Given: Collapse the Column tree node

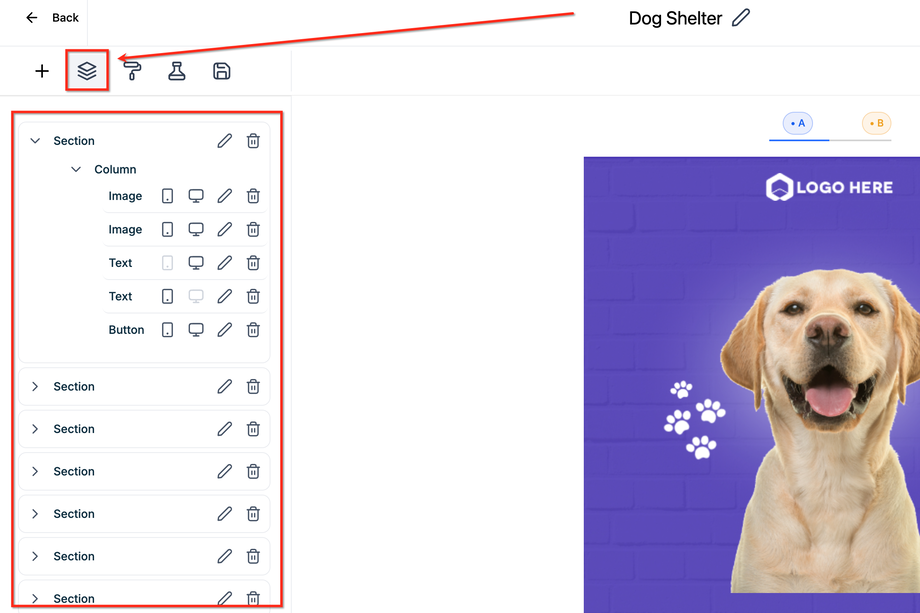Looking at the screenshot, I should click(76, 170).
